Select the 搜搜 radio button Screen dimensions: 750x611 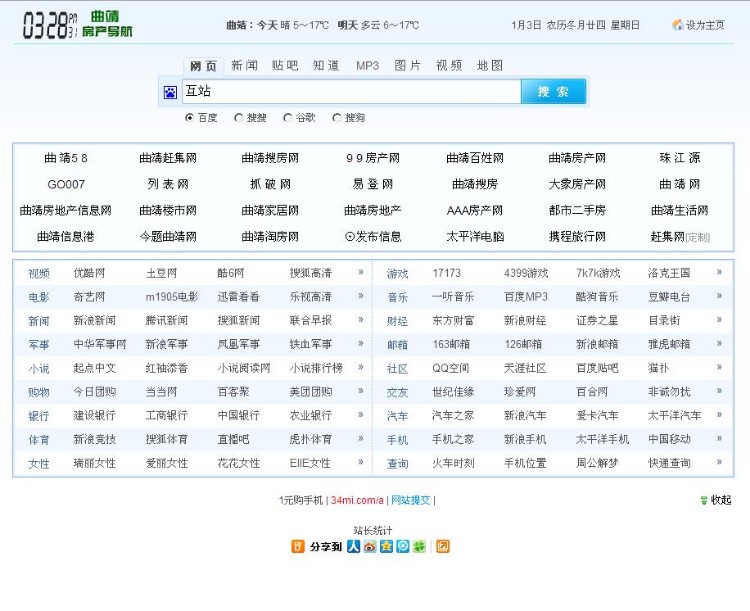238,117
